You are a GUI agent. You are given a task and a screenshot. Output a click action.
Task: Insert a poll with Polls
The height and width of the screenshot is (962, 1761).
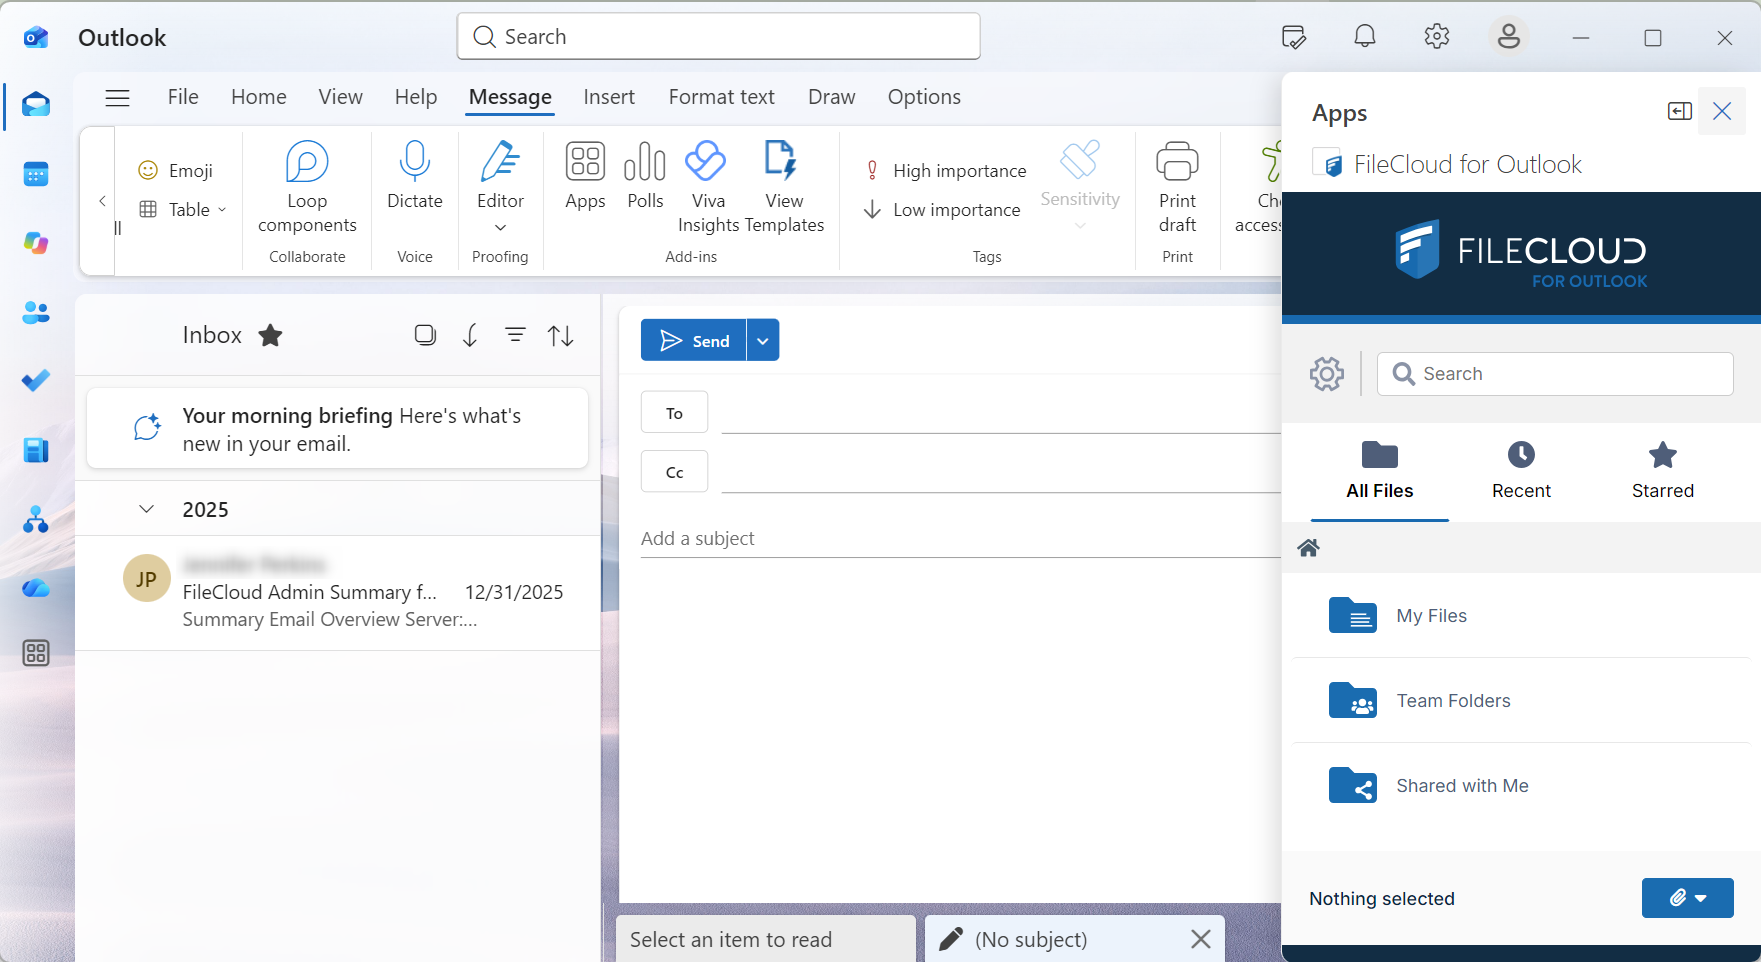[645, 176]
